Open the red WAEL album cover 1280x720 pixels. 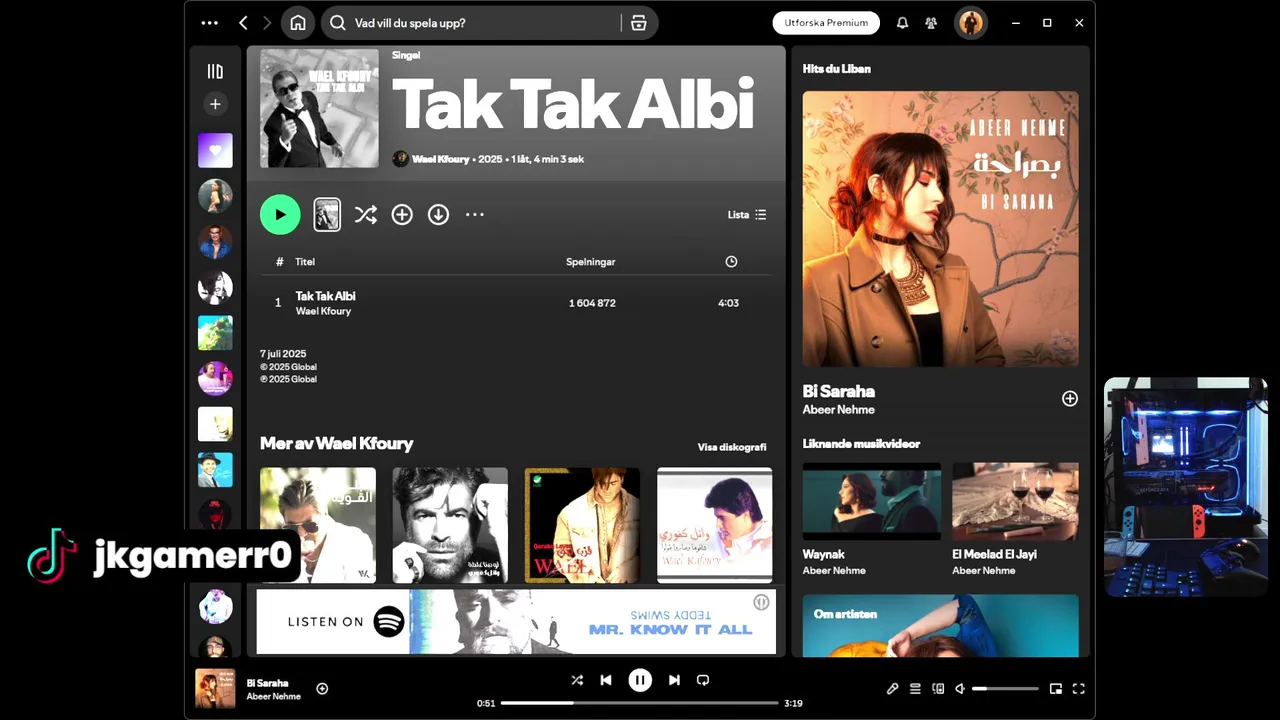point(582,525)
